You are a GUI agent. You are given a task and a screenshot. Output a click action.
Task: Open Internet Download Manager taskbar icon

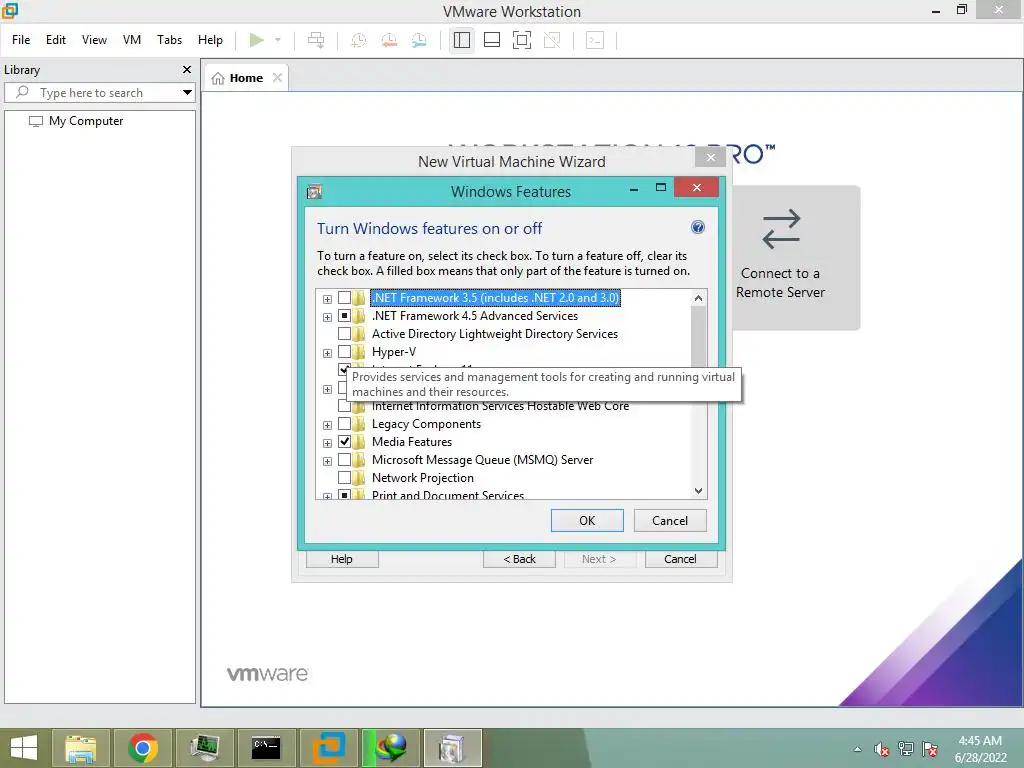pos(391,748)
